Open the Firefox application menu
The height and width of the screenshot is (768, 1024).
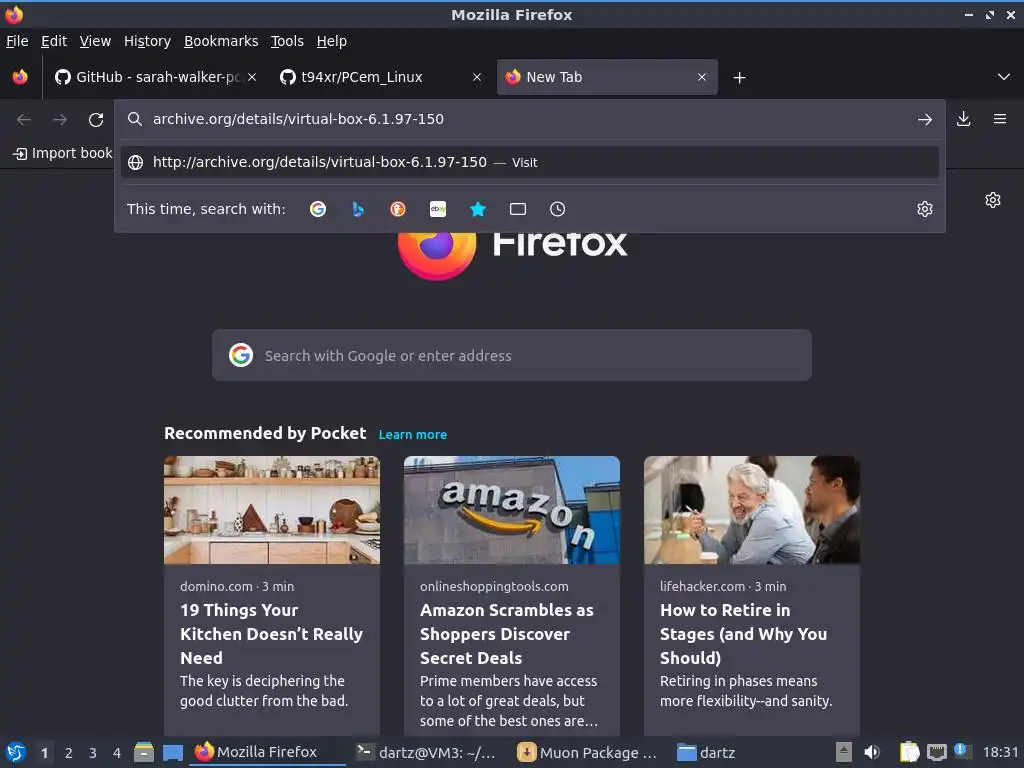click(999, 119)
